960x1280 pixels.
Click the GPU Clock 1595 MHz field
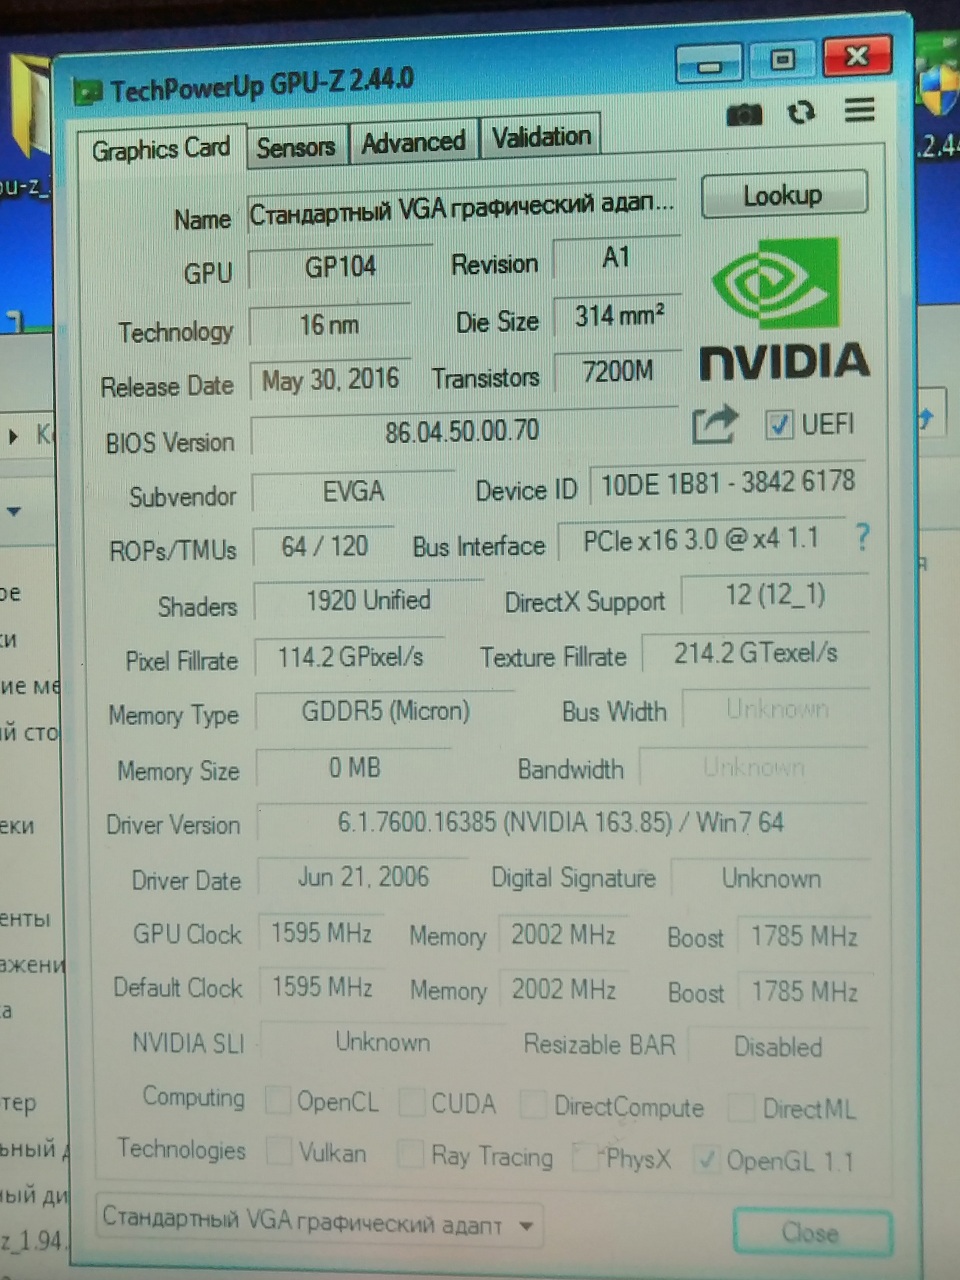pos(321,933)
